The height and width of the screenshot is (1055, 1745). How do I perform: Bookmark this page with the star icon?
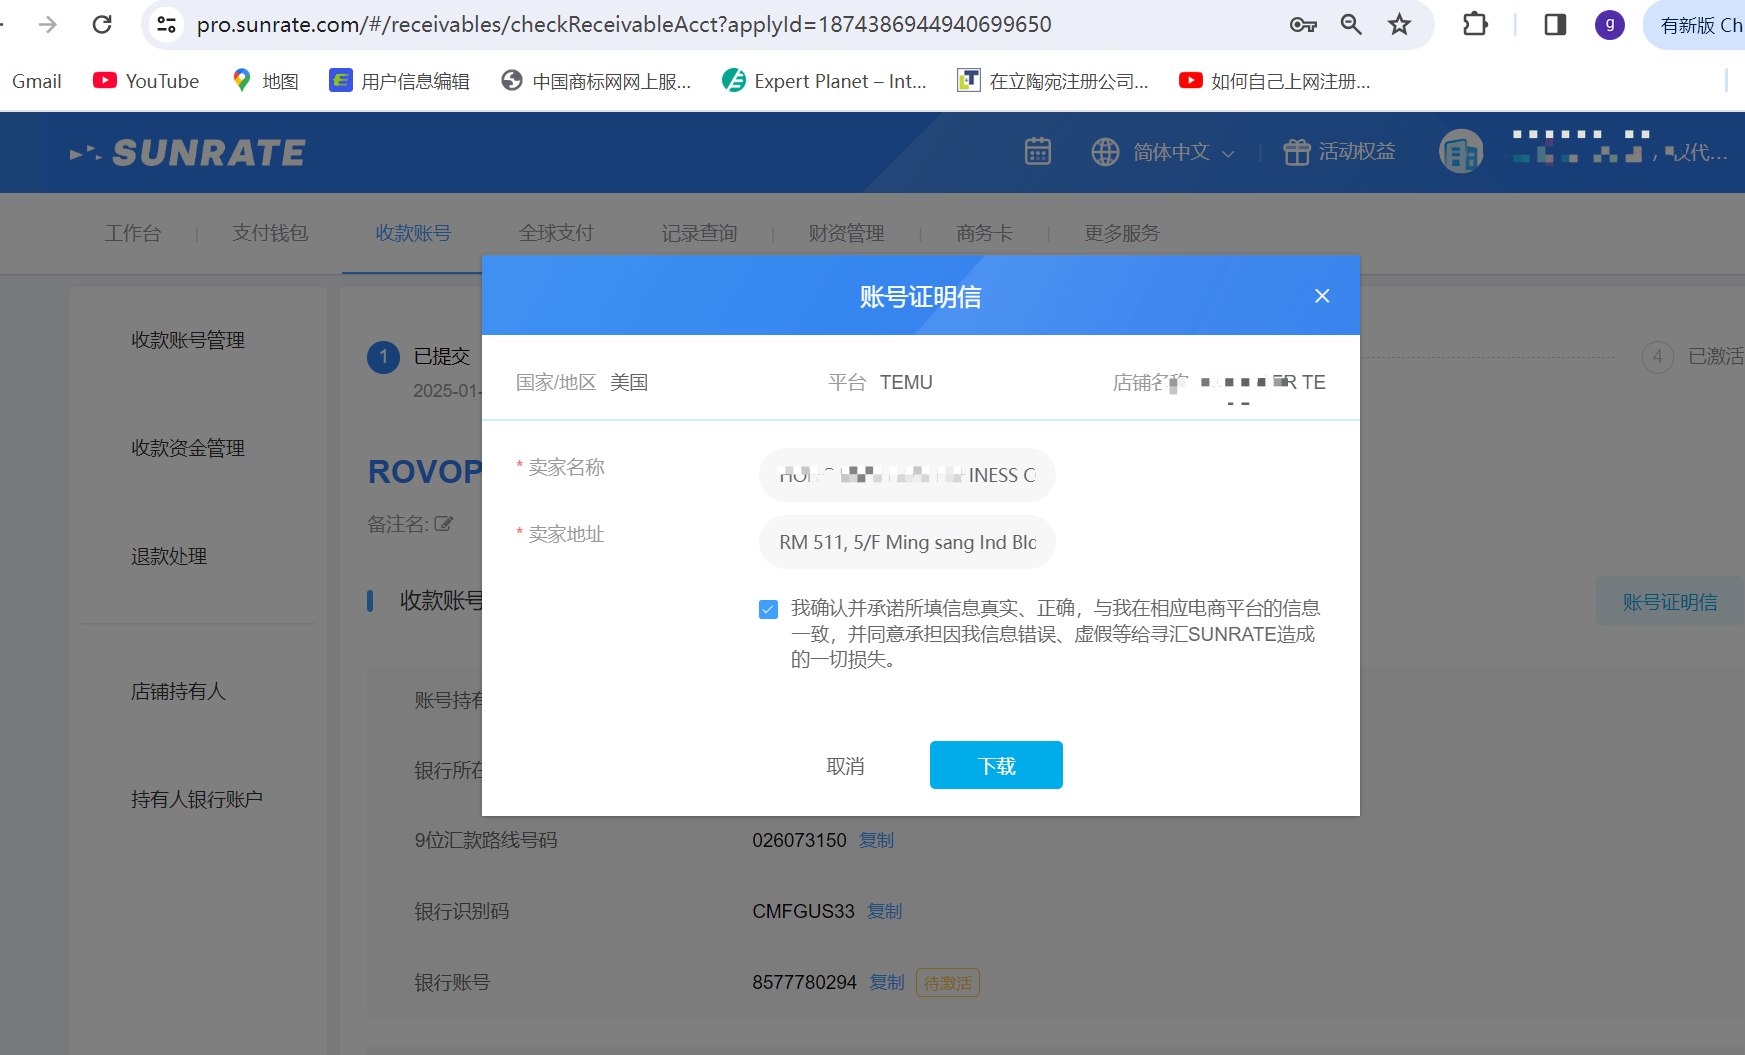[1399, 24]
